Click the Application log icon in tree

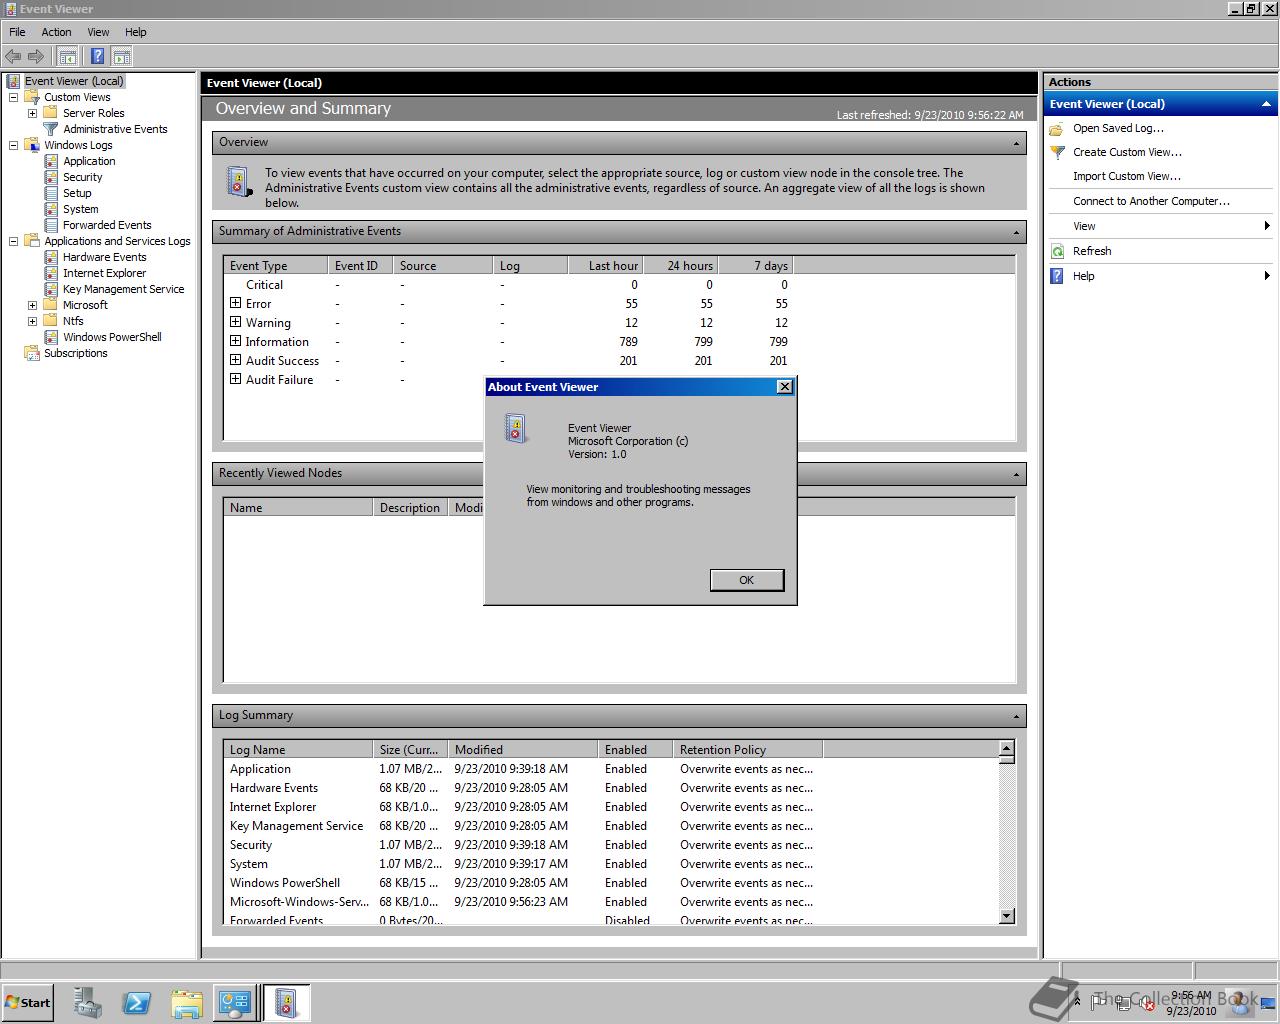click(51, 161)
